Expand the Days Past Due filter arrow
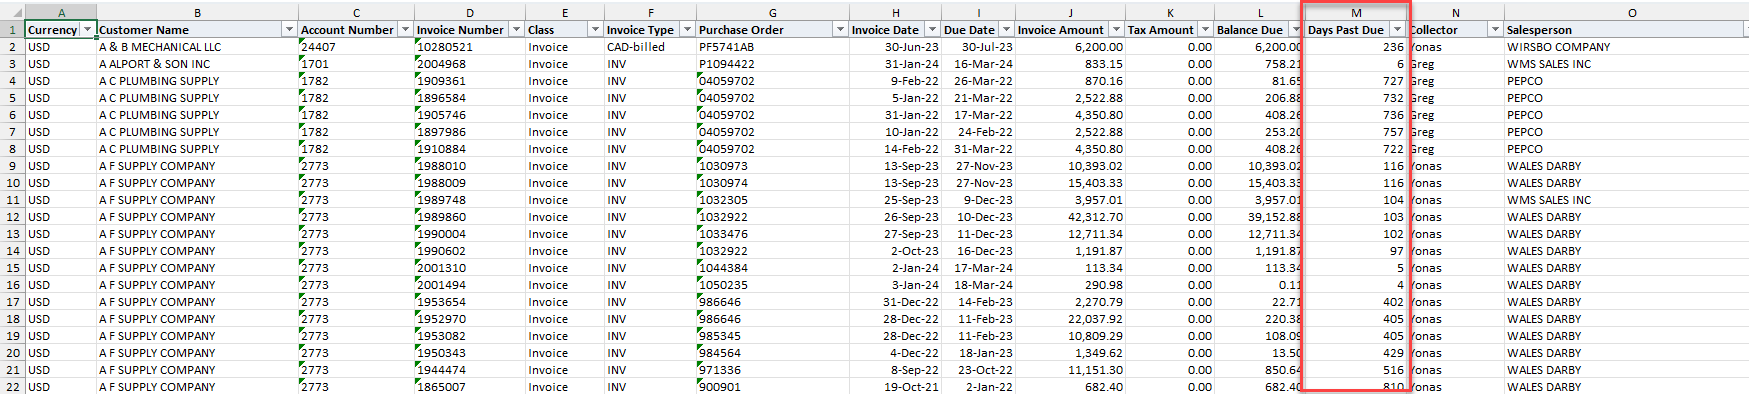Screen dimensions: 1749x394 [1398, 30]
